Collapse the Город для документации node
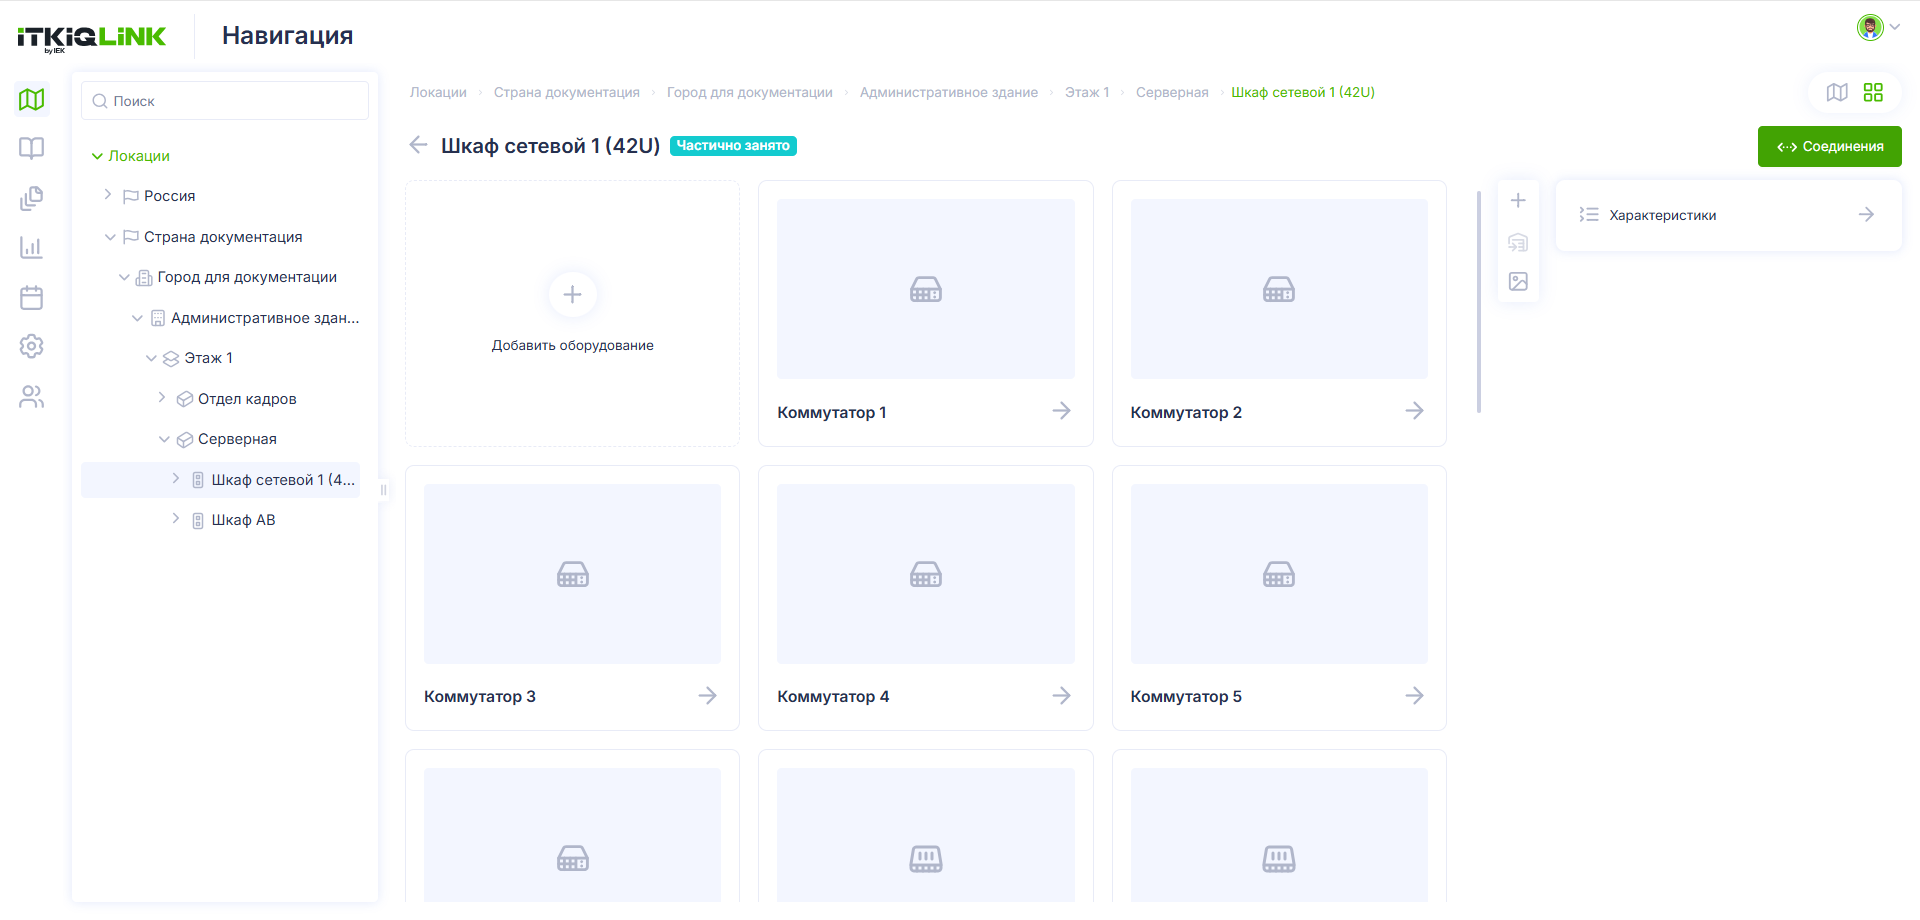 (x=124, y=277)
